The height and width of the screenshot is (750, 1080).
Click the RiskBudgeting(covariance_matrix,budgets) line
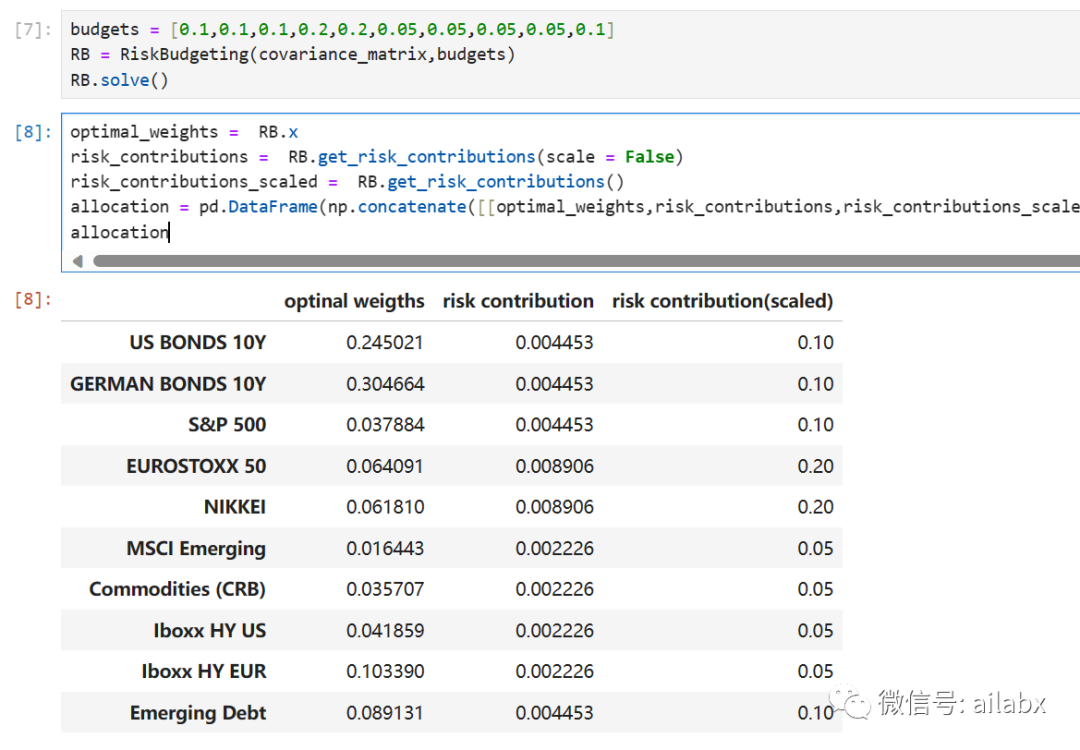click(292, 54)
